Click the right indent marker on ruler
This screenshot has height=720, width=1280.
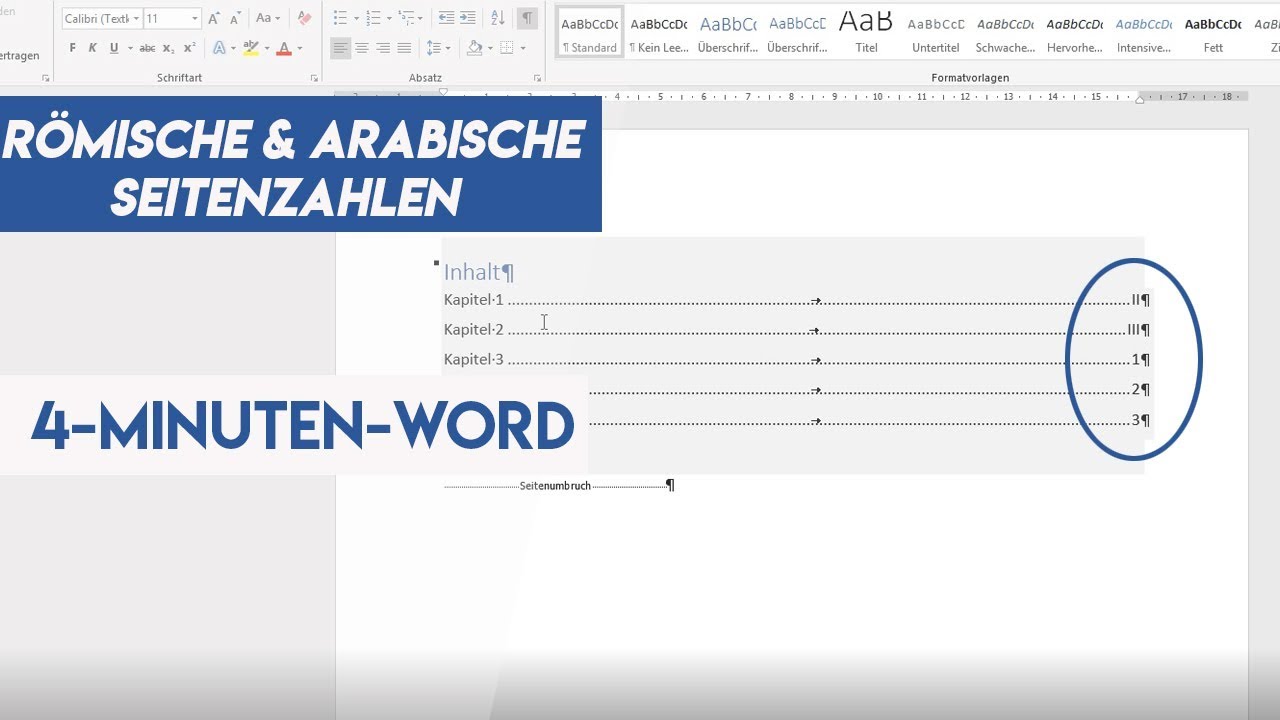[1140, 99]
